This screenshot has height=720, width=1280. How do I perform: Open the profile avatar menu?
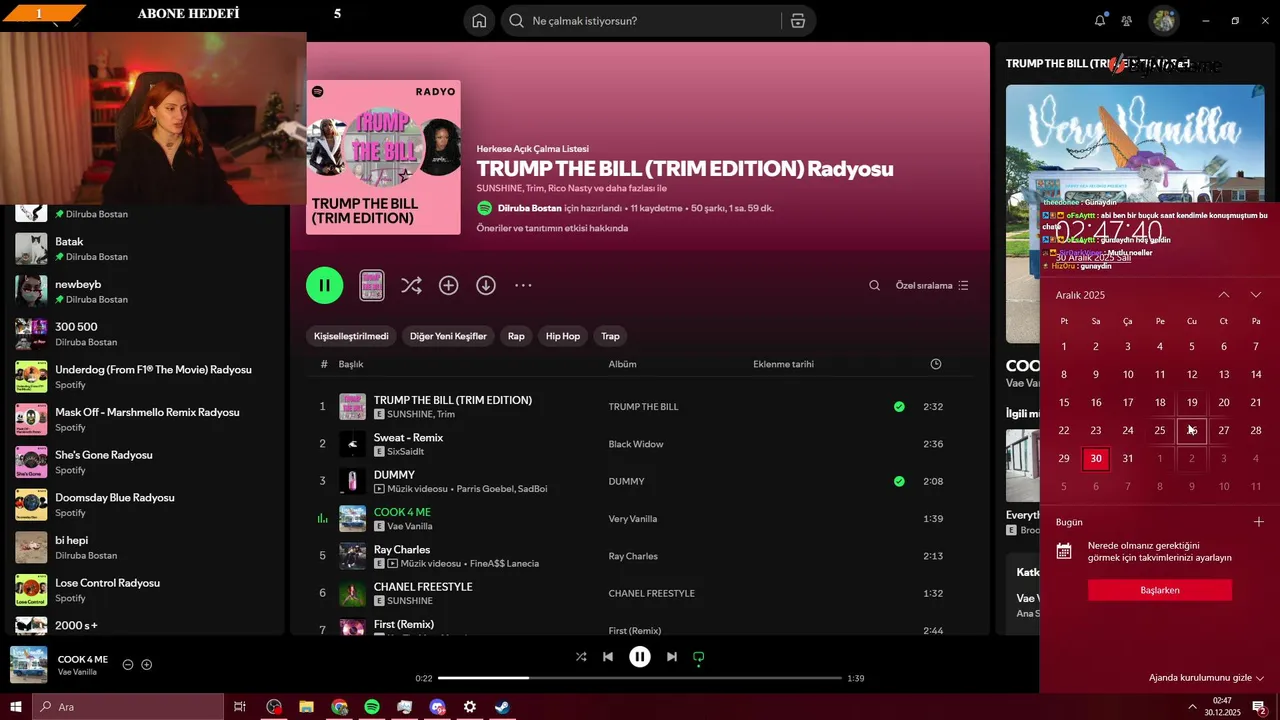click(x=1163, y=21)
